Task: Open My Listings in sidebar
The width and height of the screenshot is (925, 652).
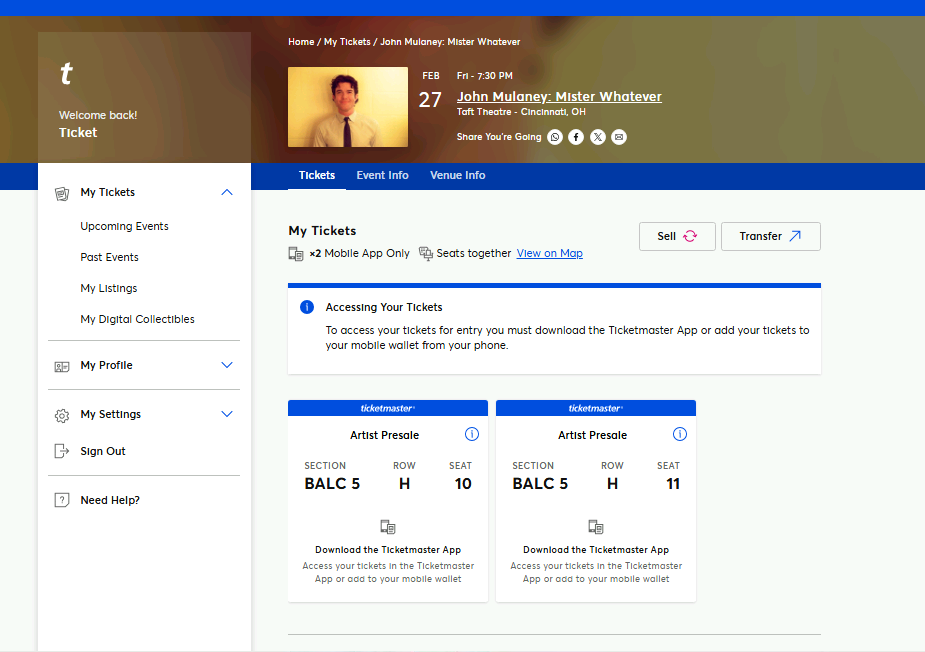Action: [x=109, y=288]
